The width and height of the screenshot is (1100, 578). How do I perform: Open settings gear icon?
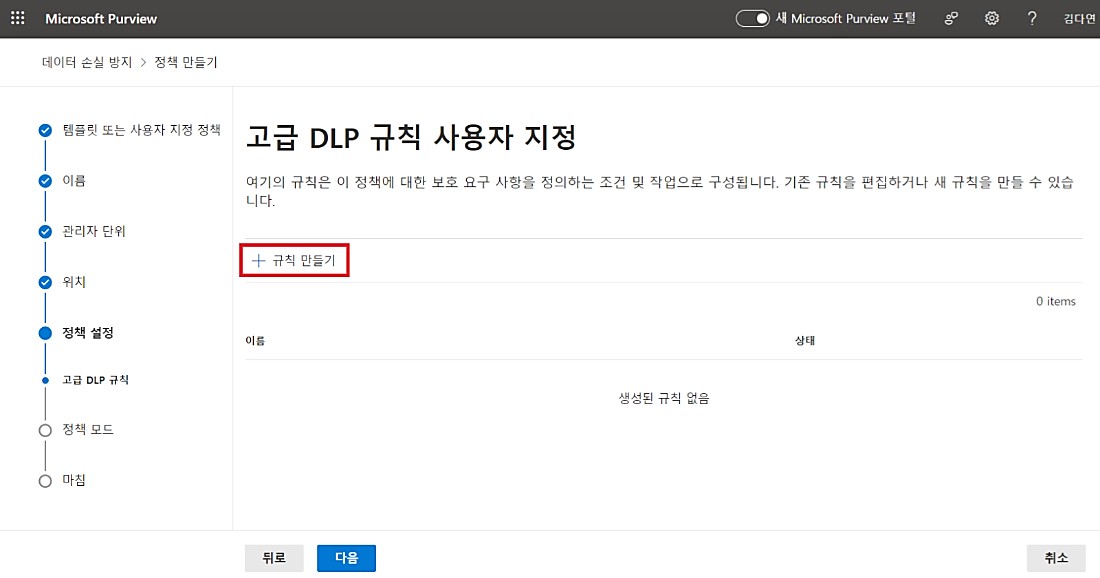point(991,19)
